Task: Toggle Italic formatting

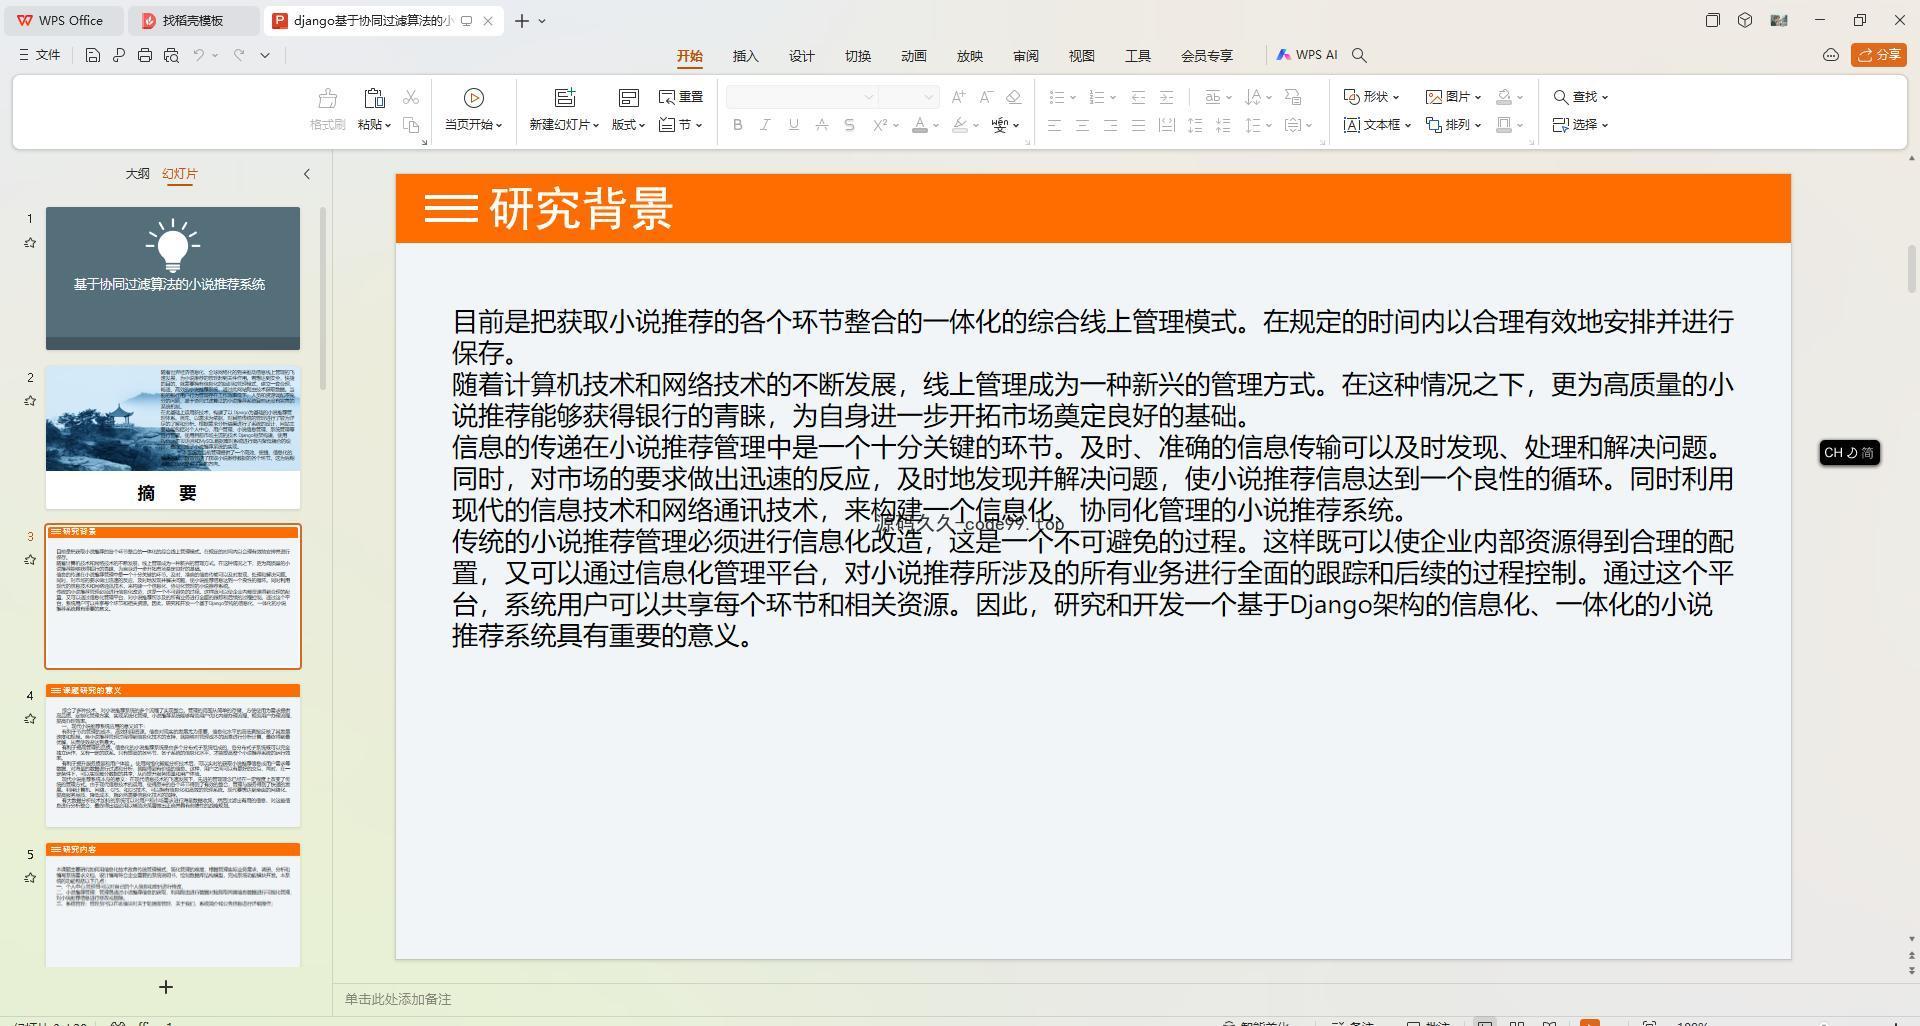Action: click(x=765, y=125)
